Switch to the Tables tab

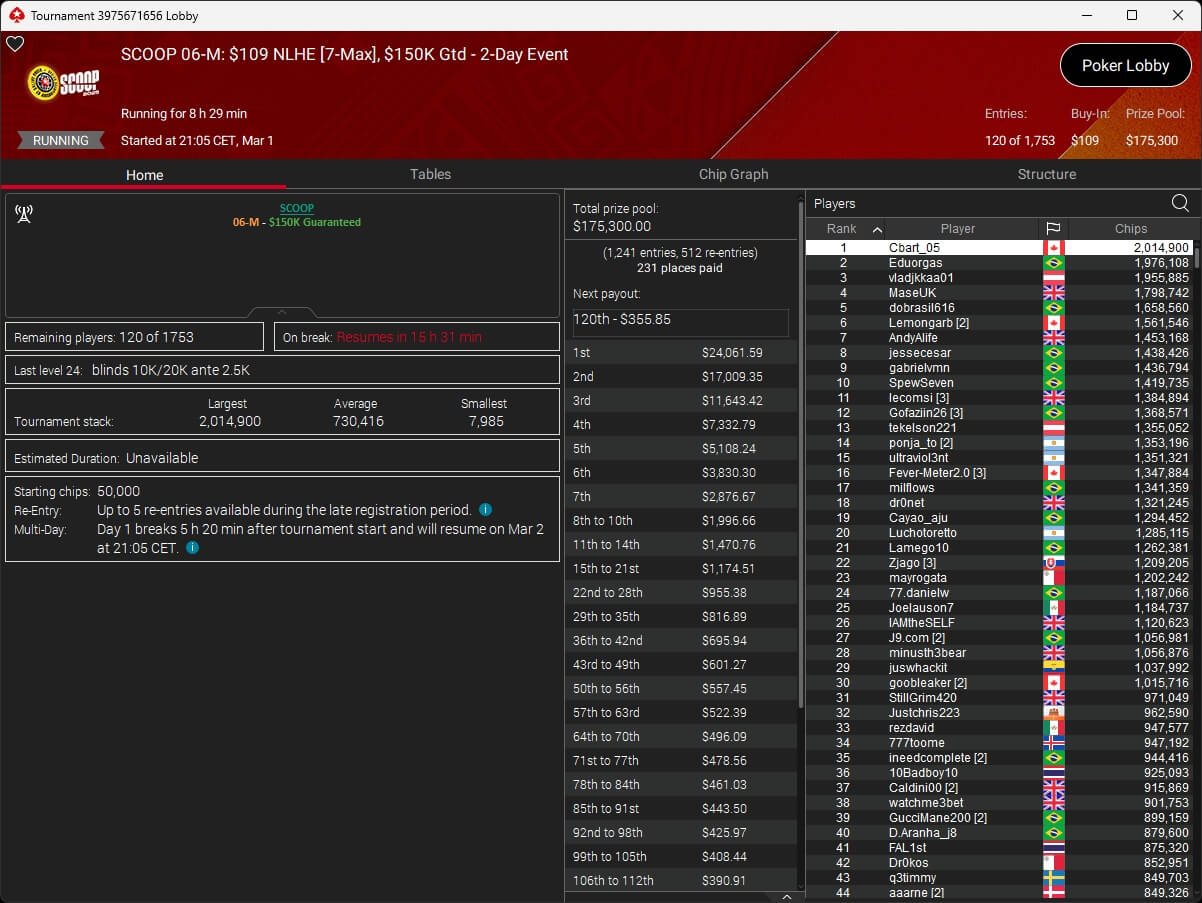tap(430, 174)
